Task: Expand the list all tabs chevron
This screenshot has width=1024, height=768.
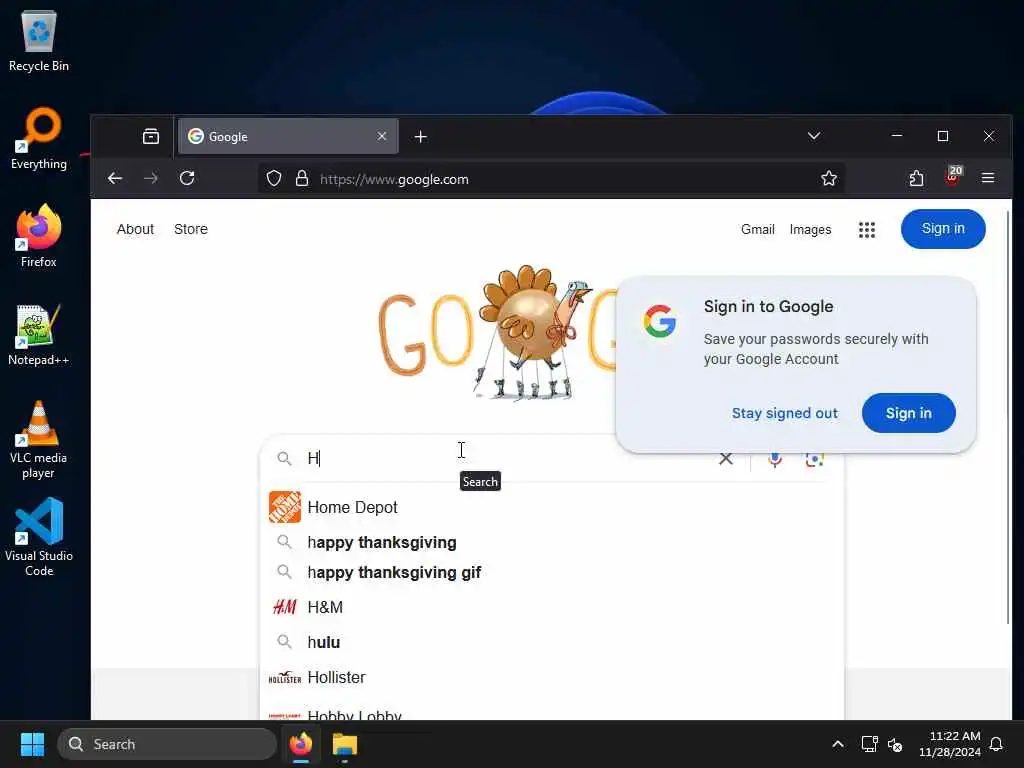Action: [814, 136]
